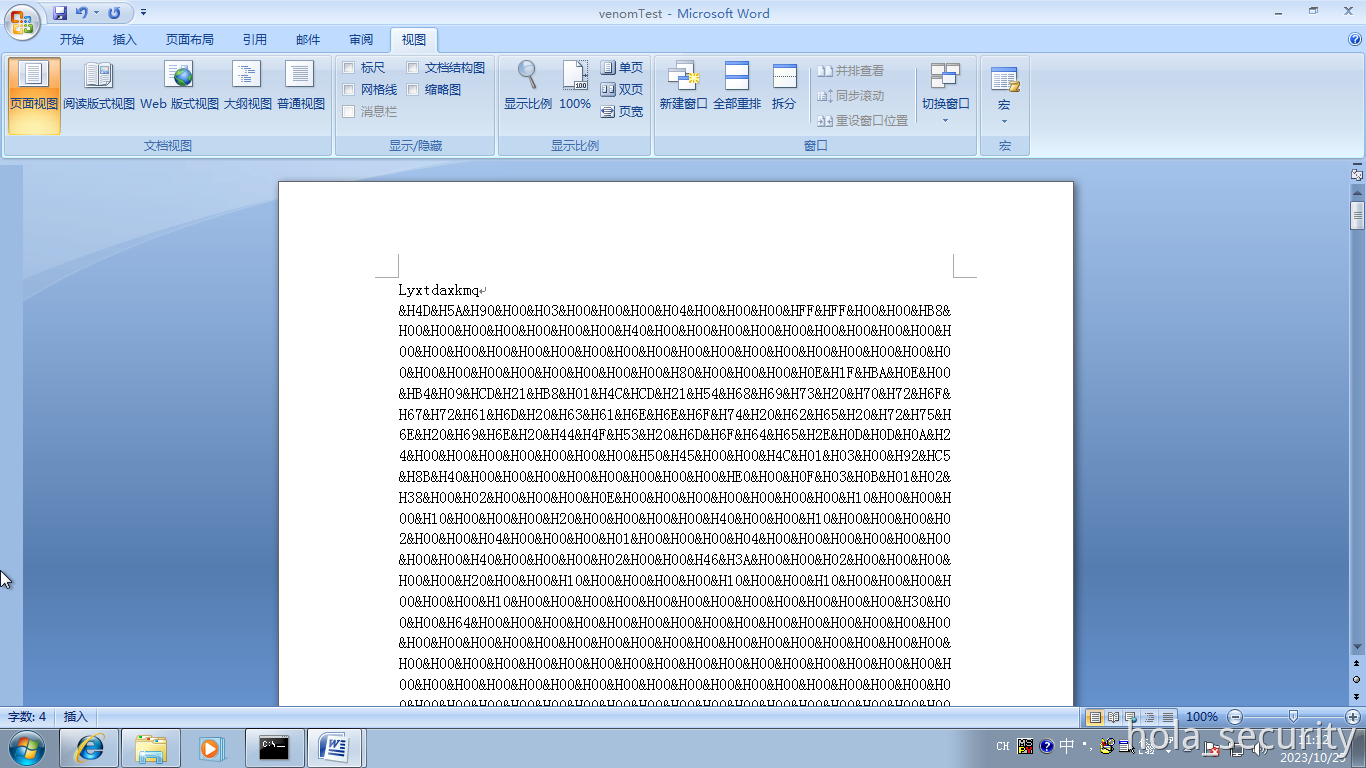1366x768 pixels.
Task: Open the command prompt from the taskbar
Action: 274,747
